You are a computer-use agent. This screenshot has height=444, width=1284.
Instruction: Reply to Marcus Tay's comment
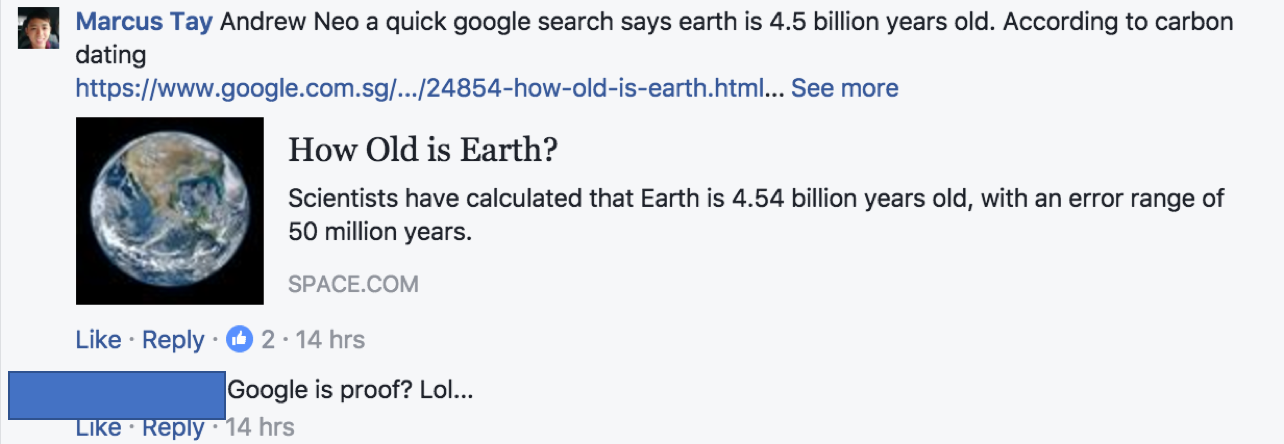[x=173, y=340]
